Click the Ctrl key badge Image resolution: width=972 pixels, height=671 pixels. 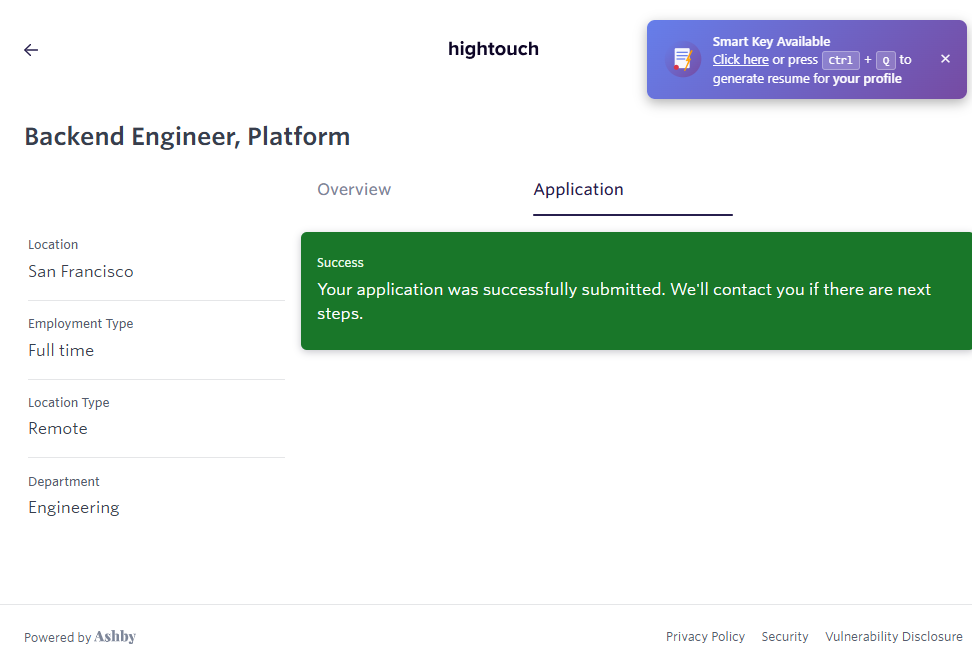(x=840, y=60)
